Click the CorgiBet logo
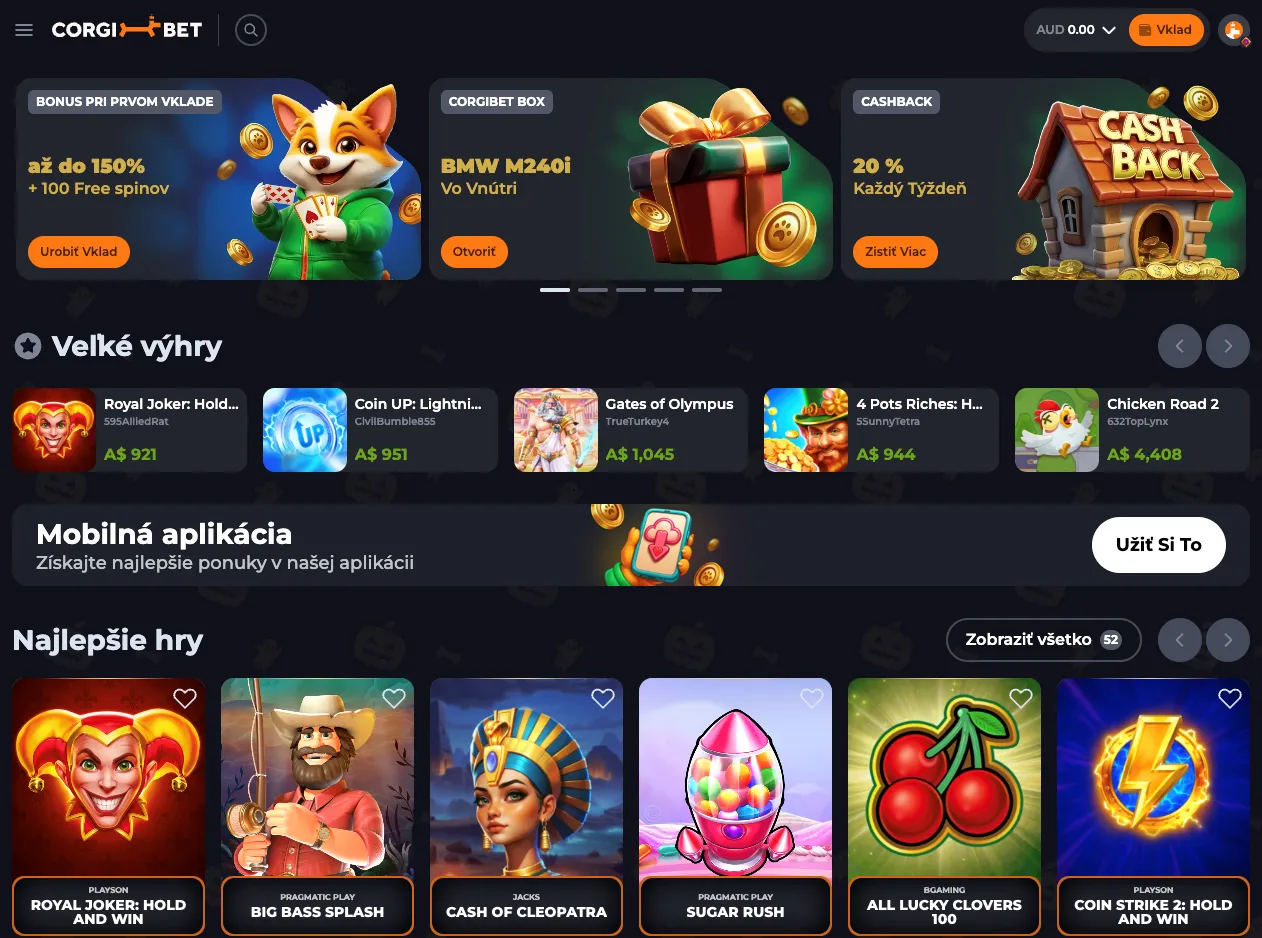Viewport: 1262px width, 938px height. click(127, 30)
